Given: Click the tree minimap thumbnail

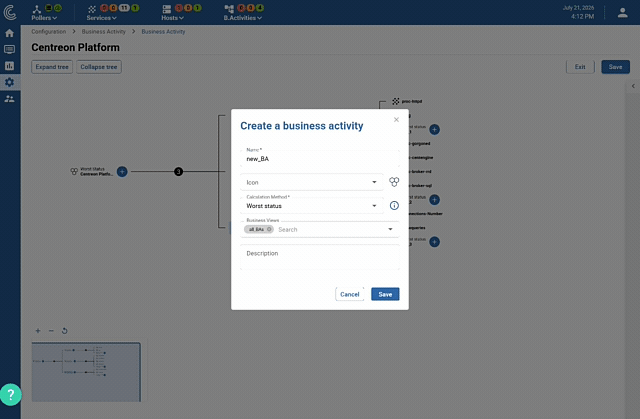Looking at the screenshot, I should [x=86, y=372].
